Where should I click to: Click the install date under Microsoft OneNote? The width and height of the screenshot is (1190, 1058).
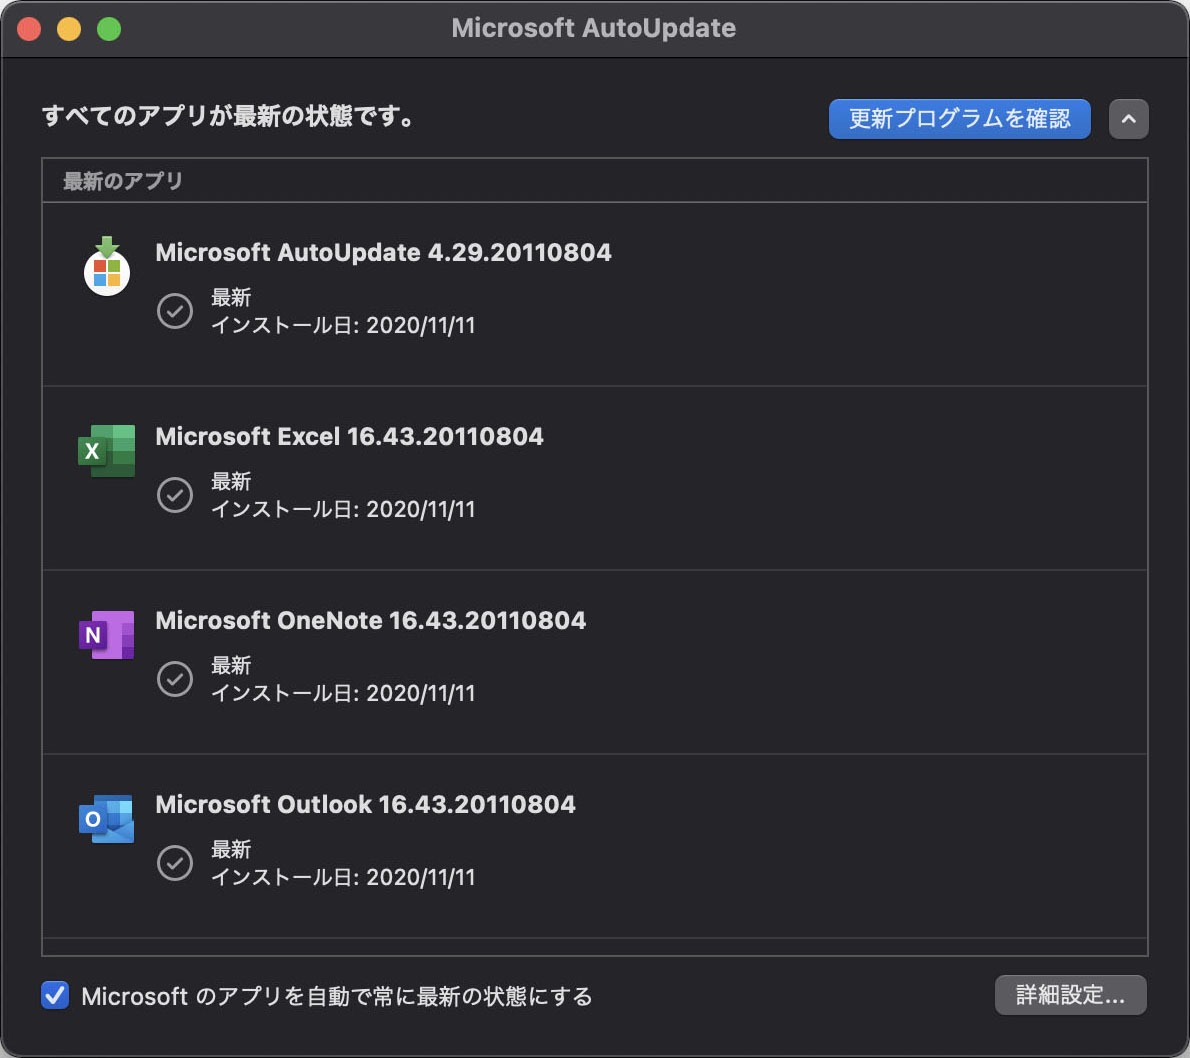(343, 694)
